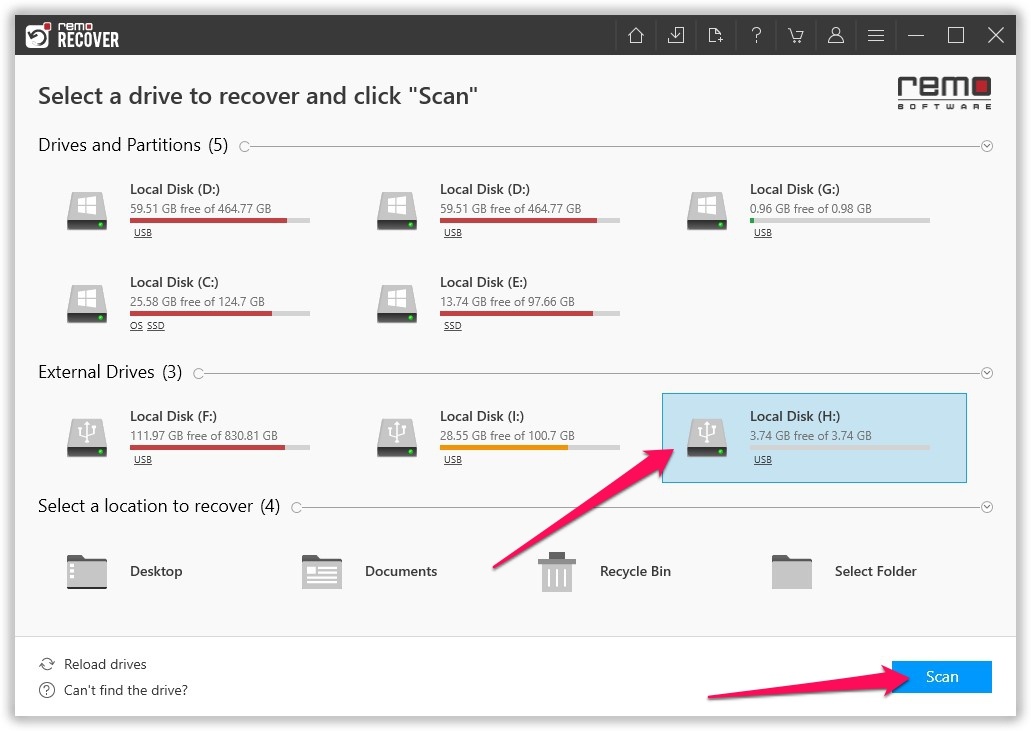1031x731 pixels.
Task: Click the Reload drives link
Action: pyautogui.click(x=93, y=664)
